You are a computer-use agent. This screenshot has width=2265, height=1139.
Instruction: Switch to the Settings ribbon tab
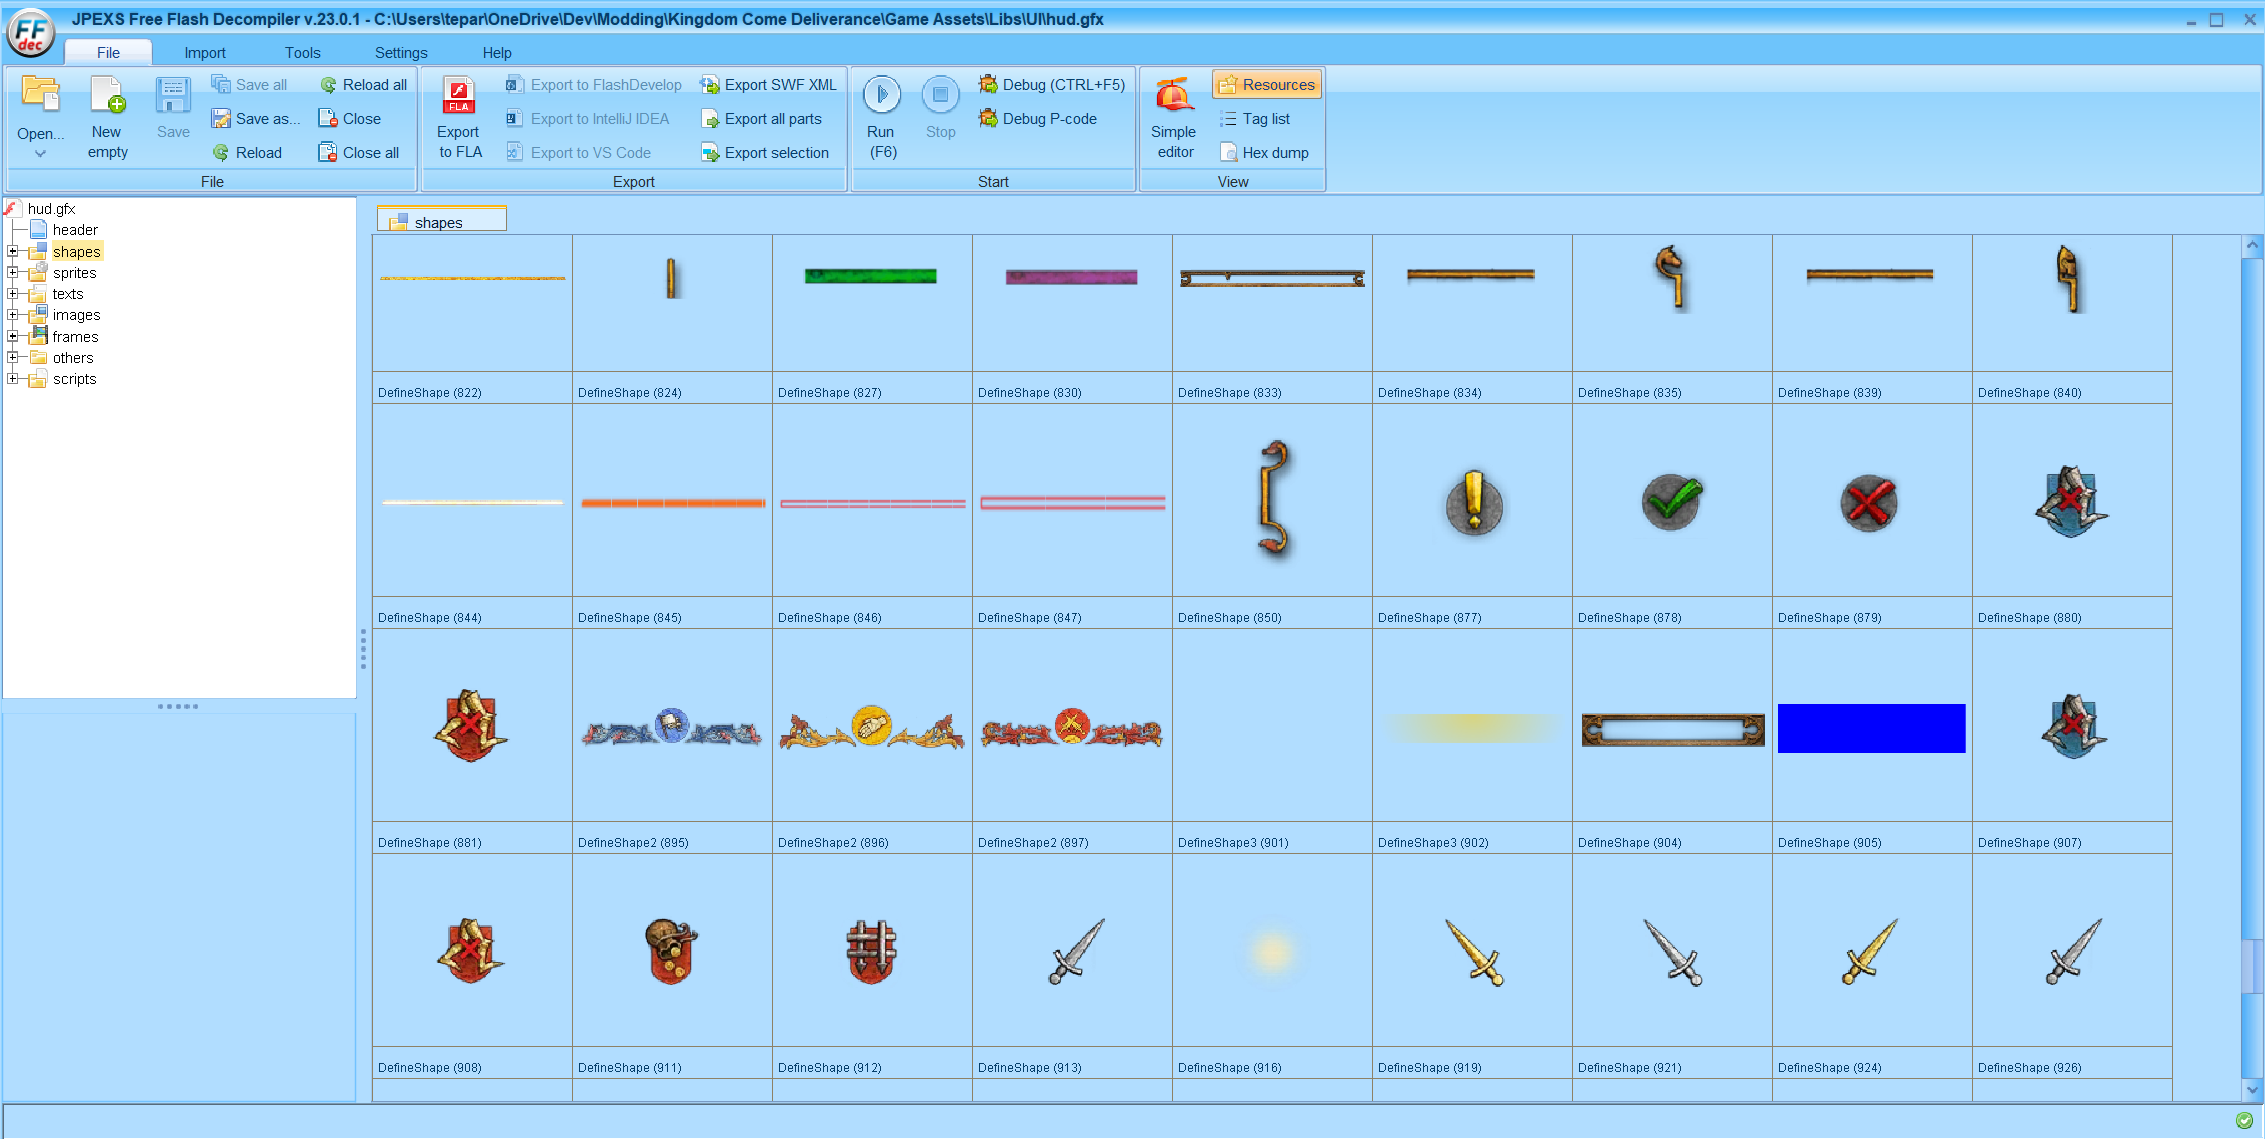coord(400,53)
